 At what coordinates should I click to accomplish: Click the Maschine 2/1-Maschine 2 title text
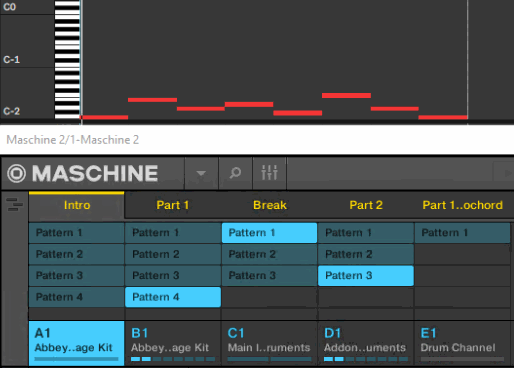pyautogui.click(x=73, y=140)
